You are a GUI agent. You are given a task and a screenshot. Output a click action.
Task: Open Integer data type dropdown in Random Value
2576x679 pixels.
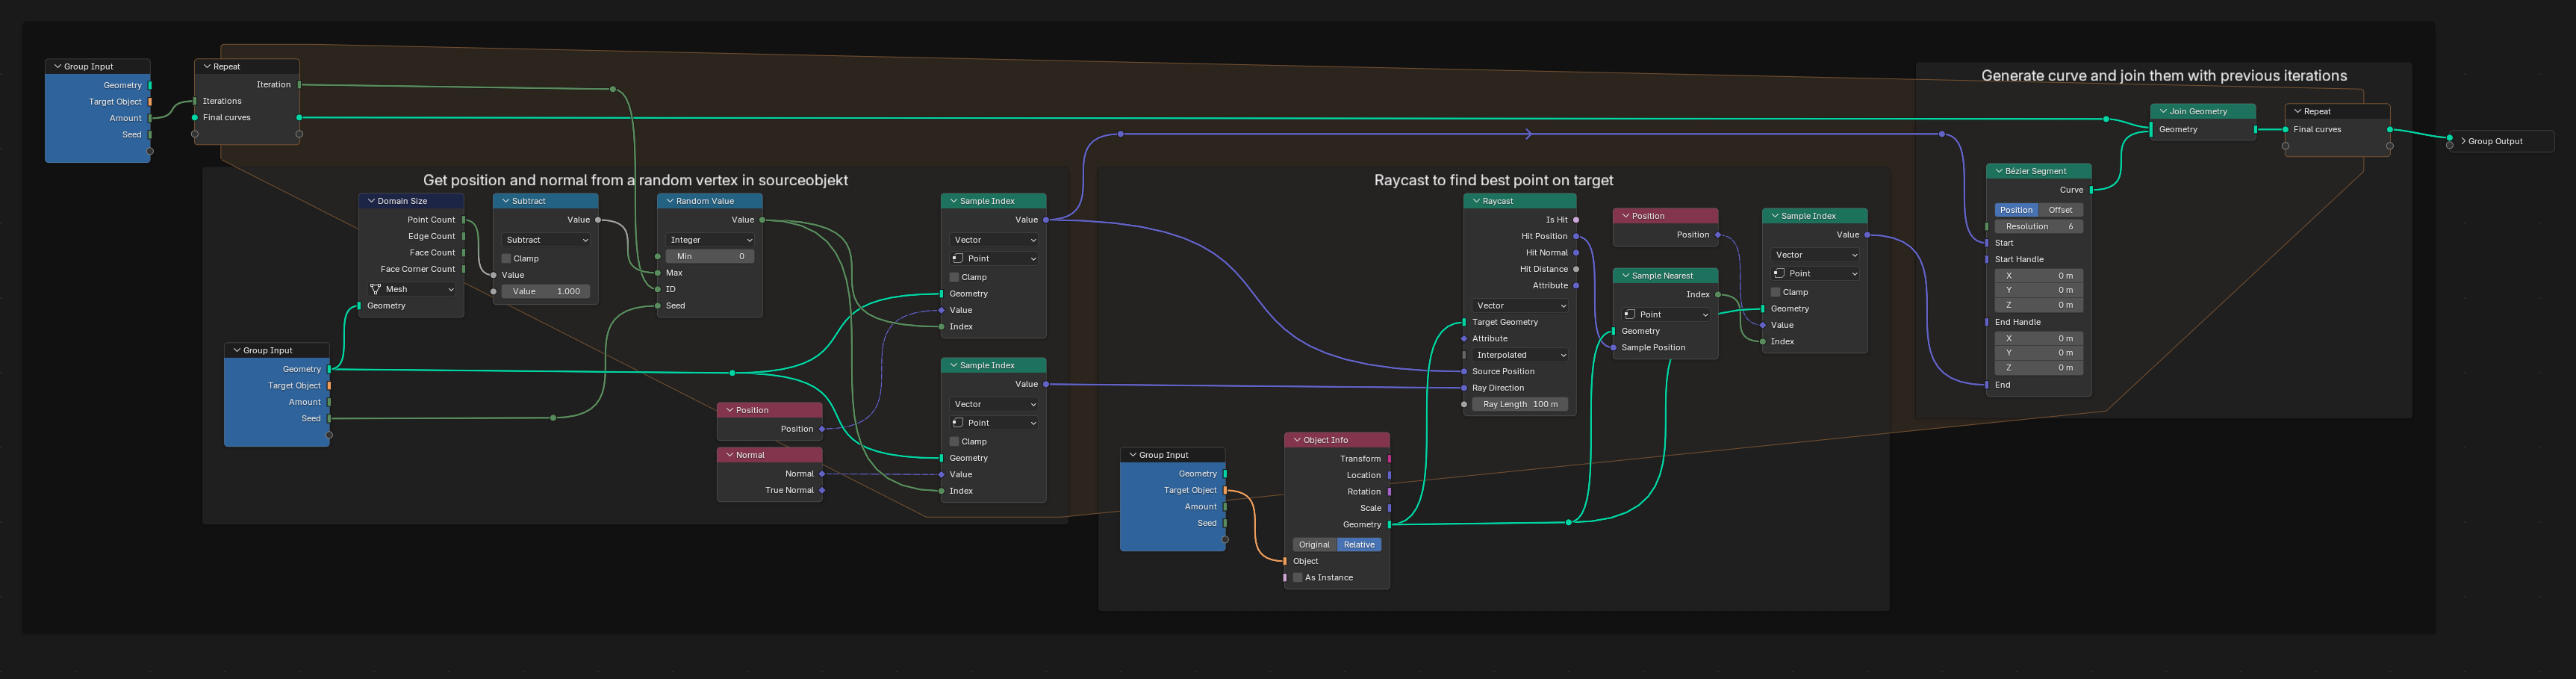[x=710, y=240]
